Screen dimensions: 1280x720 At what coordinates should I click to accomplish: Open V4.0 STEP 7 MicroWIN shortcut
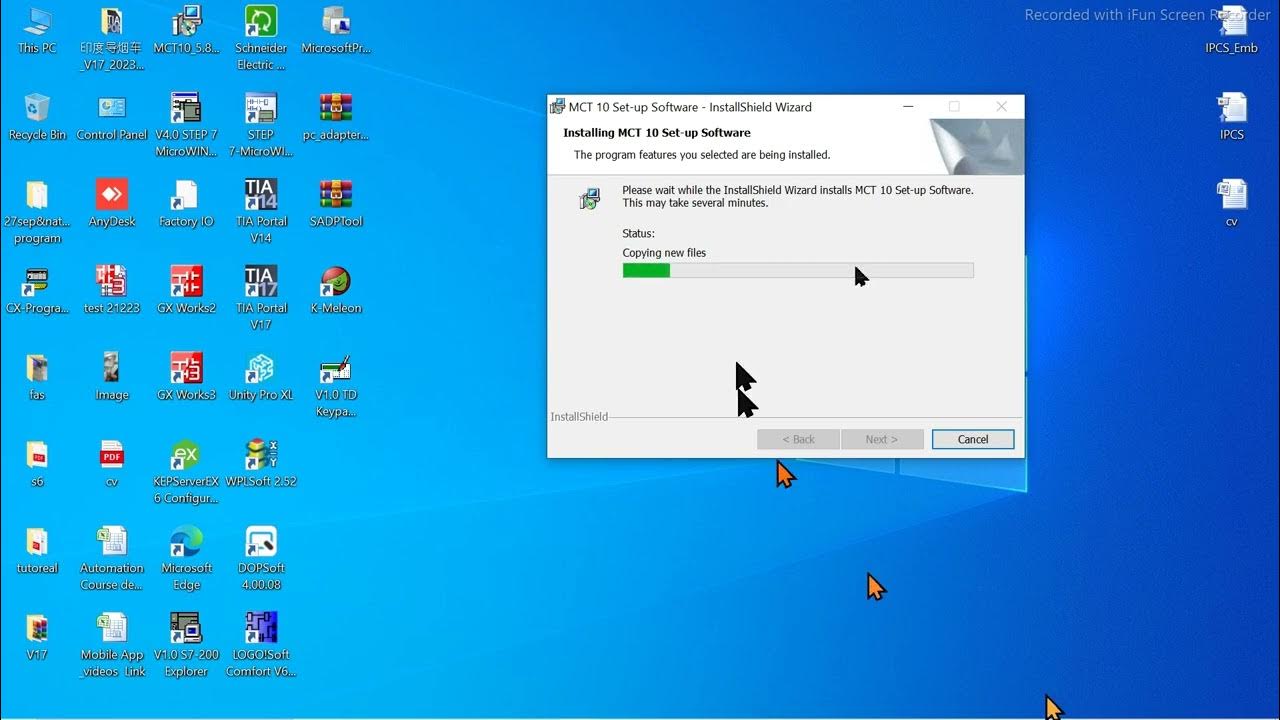pyautogui.click(x=187, y=125)
